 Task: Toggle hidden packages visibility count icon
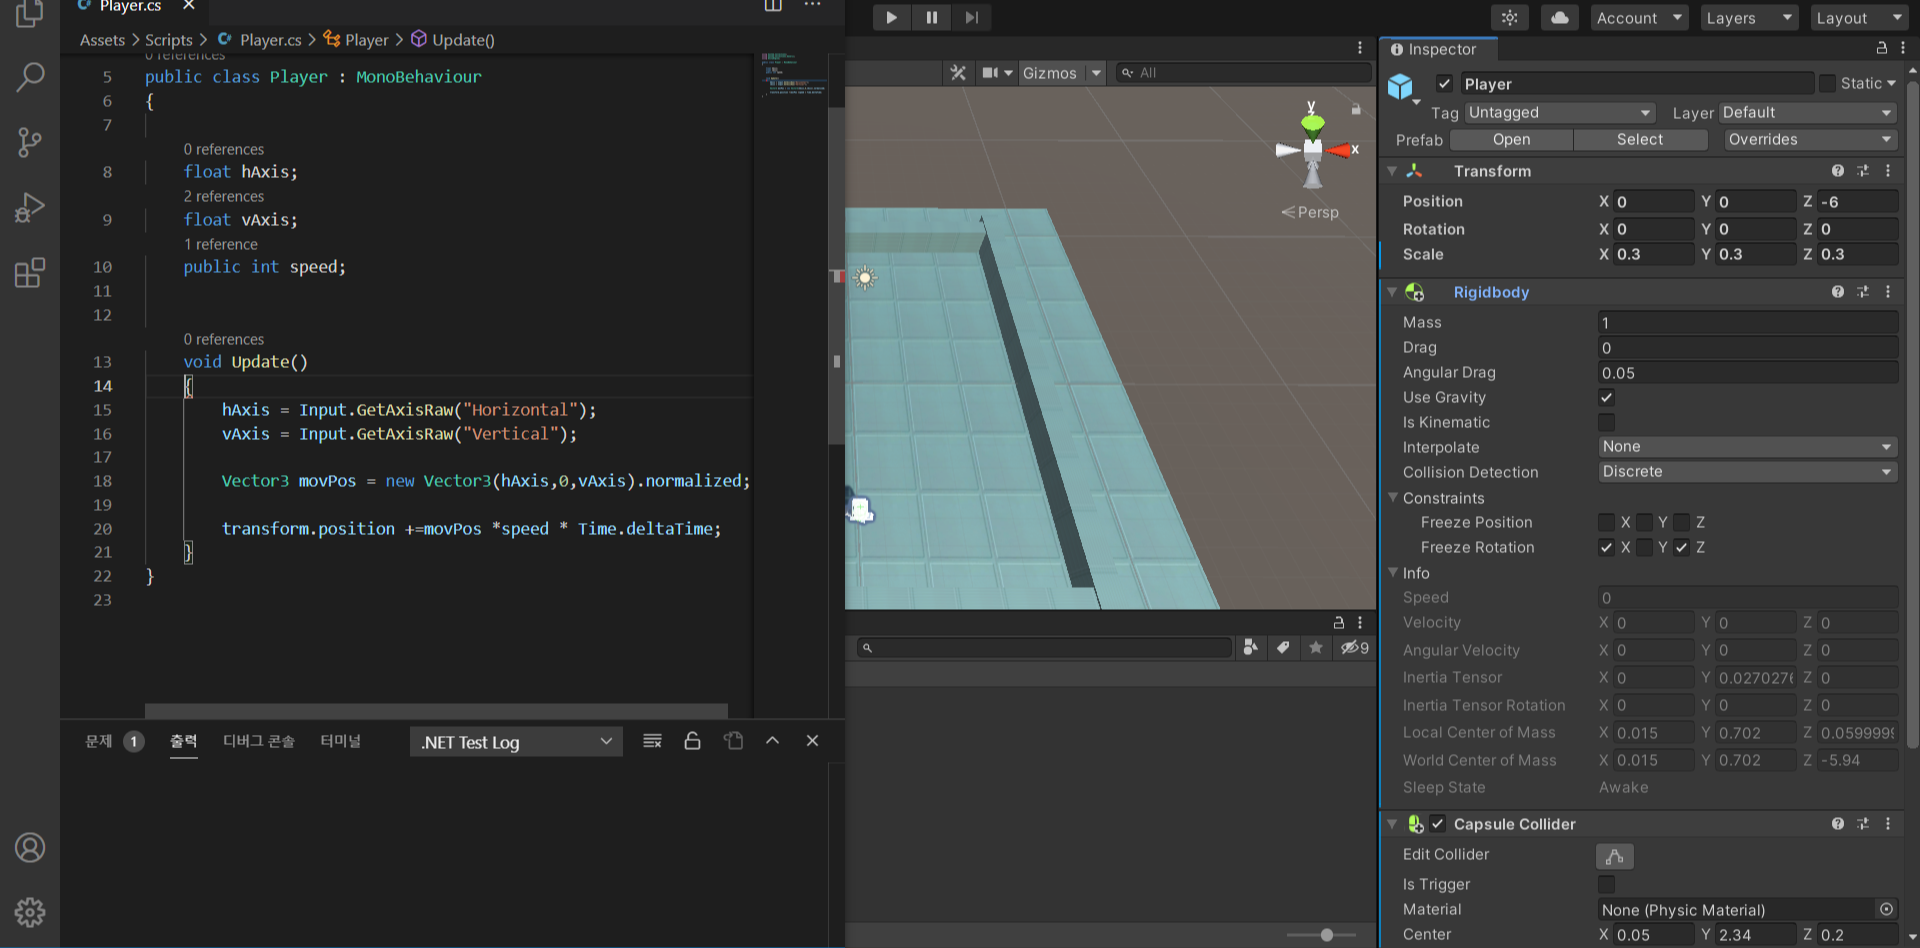click(1355, 648)
